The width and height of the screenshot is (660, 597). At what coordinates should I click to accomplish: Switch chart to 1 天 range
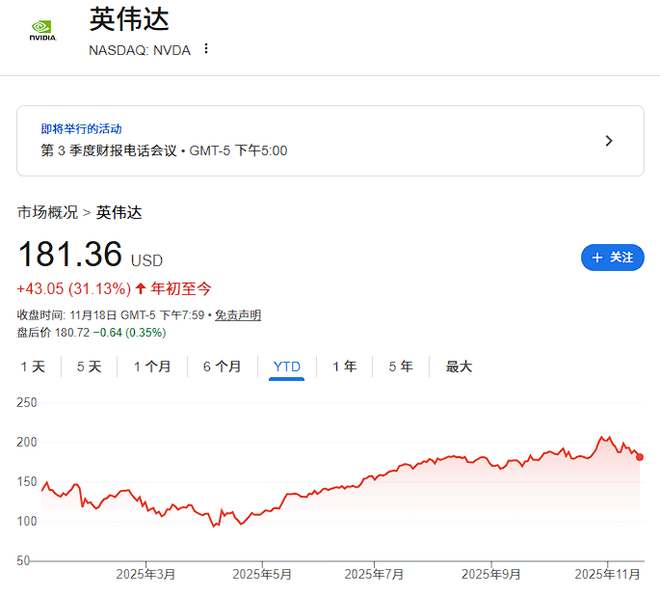click(x=33, y=367)
